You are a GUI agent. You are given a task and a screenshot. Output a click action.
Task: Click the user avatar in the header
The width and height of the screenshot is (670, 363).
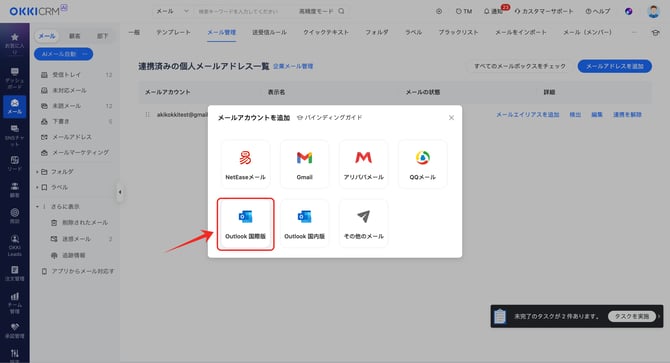tap(653, 11)
